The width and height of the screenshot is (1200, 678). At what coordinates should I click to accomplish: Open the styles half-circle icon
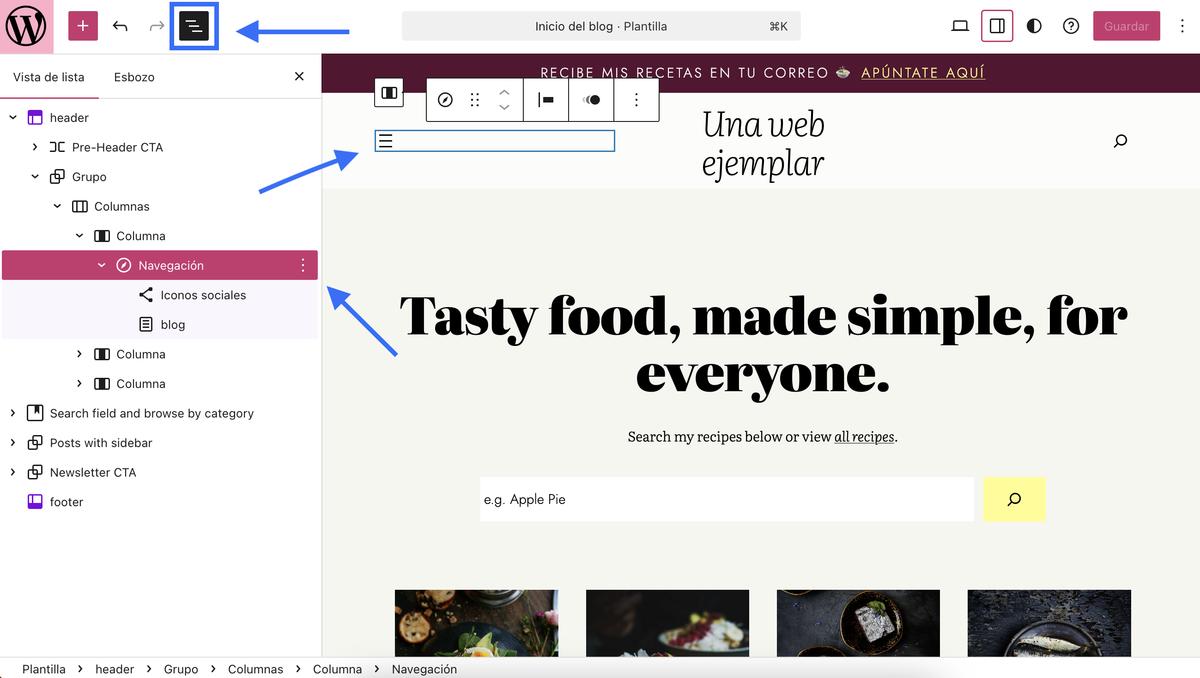[x=1034, y=26]
